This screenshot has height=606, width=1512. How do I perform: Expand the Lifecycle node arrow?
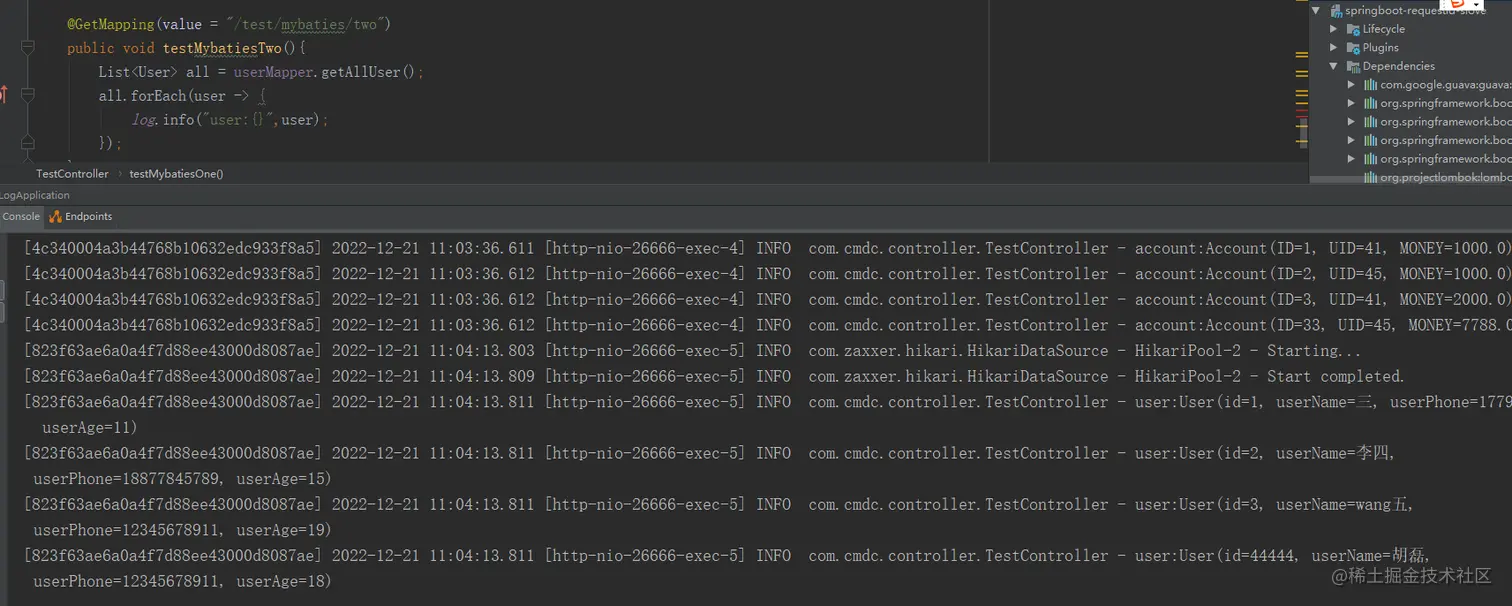point(1334,29)
